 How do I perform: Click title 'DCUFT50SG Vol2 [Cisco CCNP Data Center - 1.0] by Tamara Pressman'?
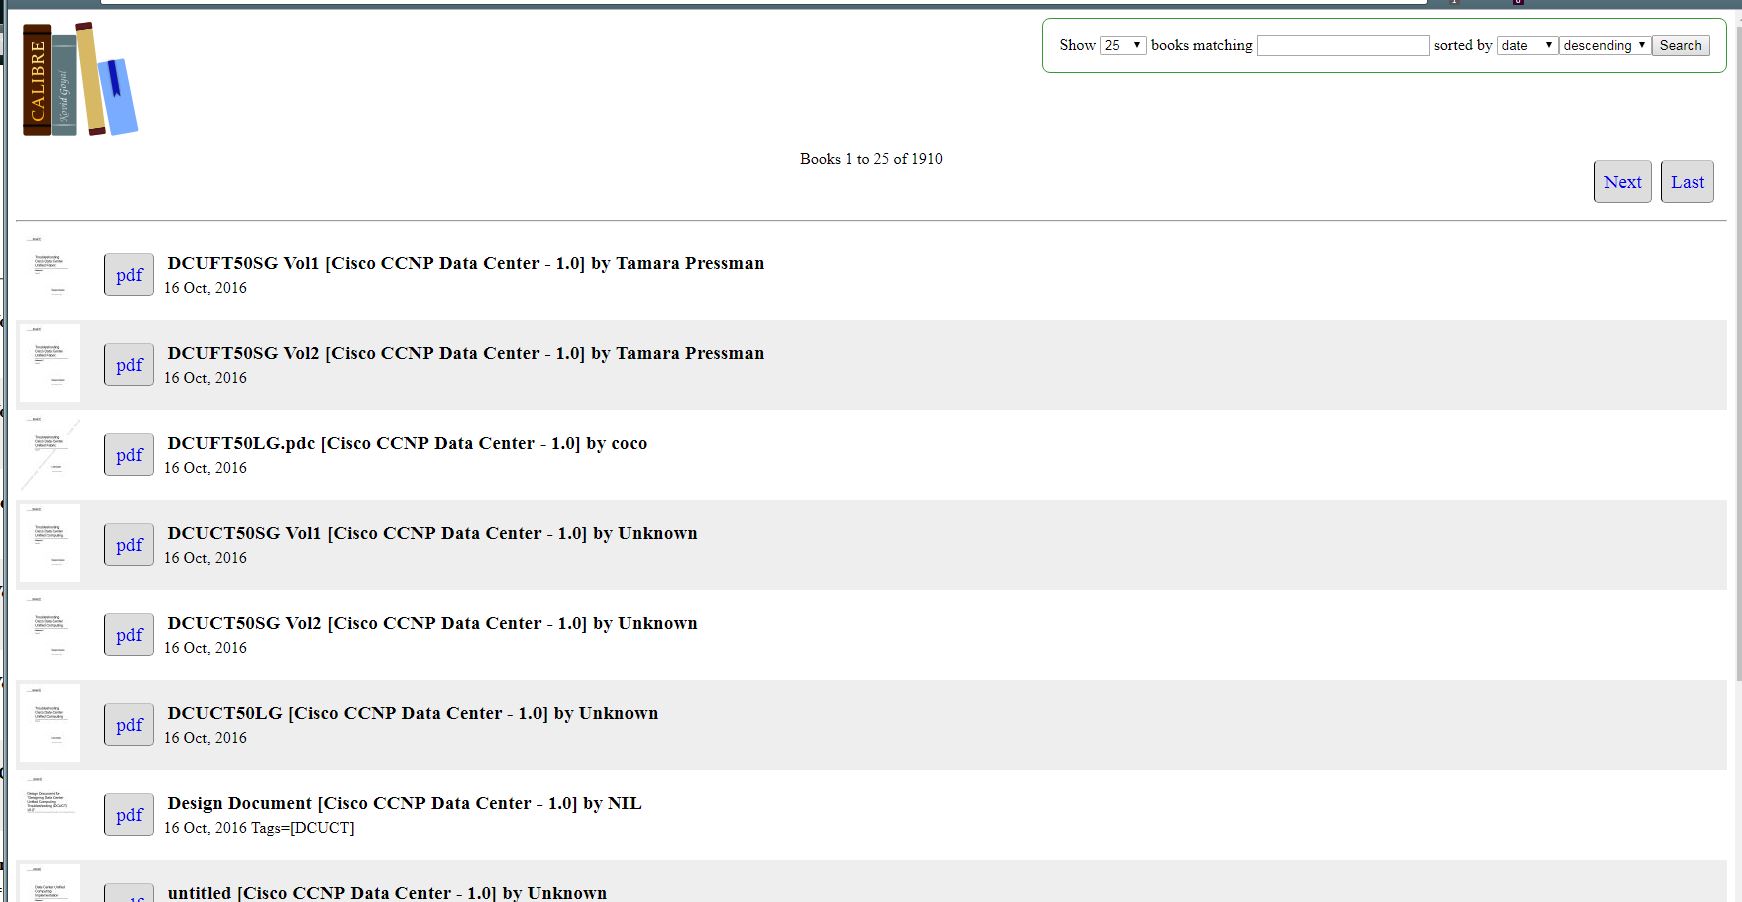pyautogui.click(x=466, y=353)
